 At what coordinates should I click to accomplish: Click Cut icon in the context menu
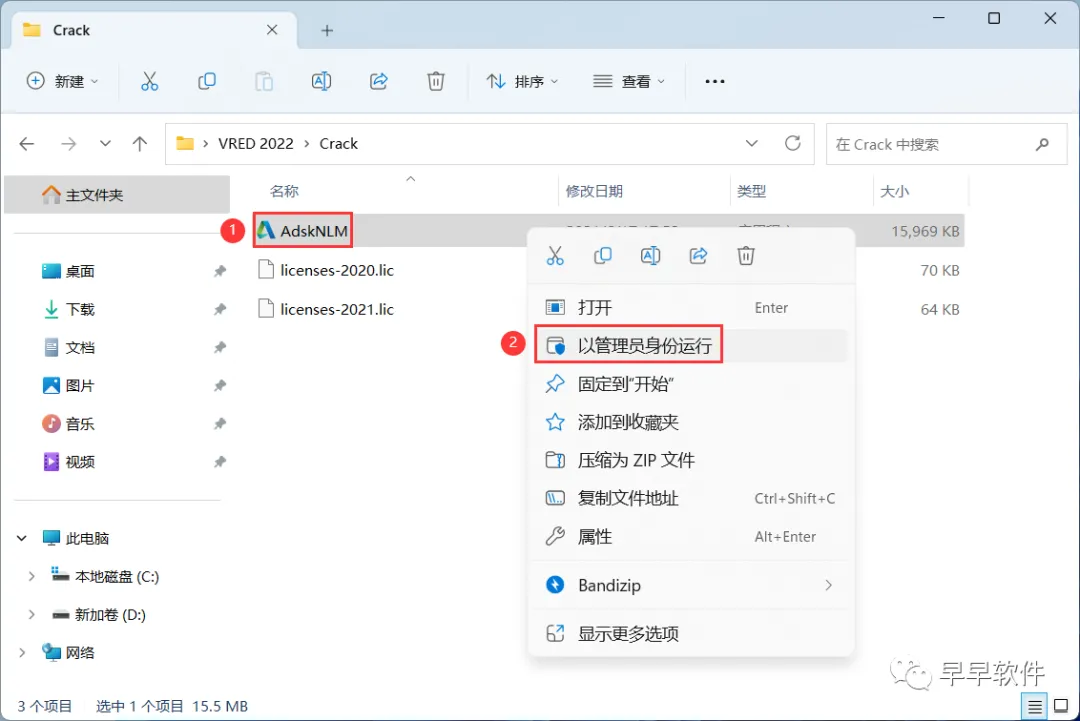point(555,256)
